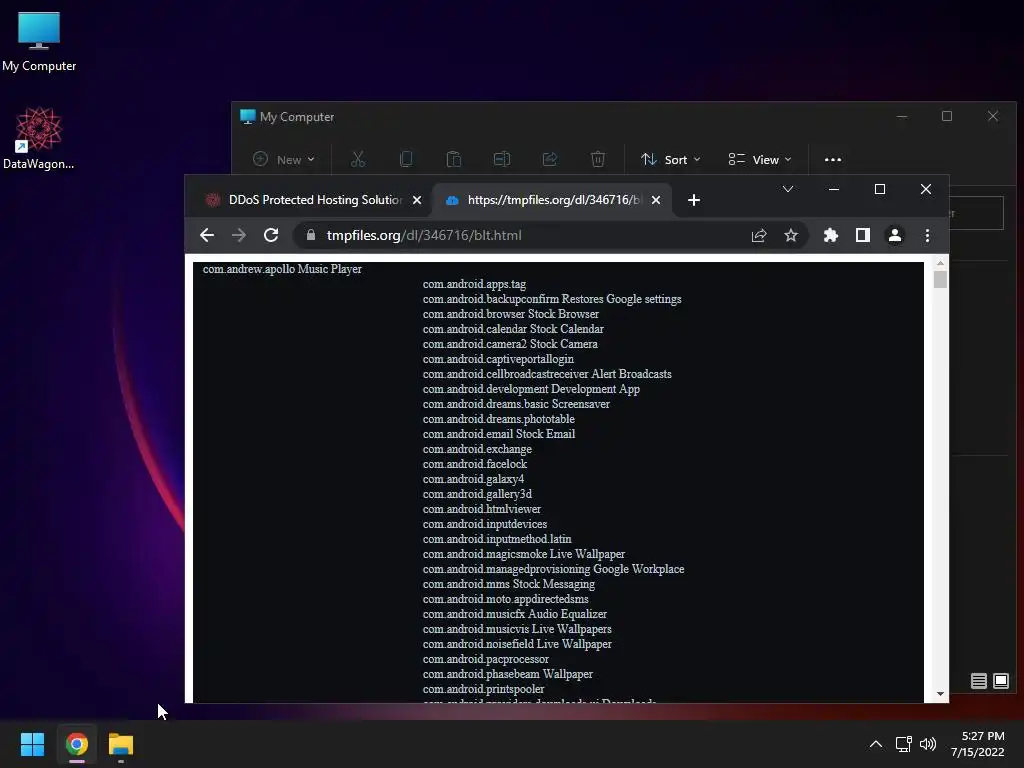Click 'com.android.facelock' line
This screenshot has height=768, width=1024.
tap(475, 464)
